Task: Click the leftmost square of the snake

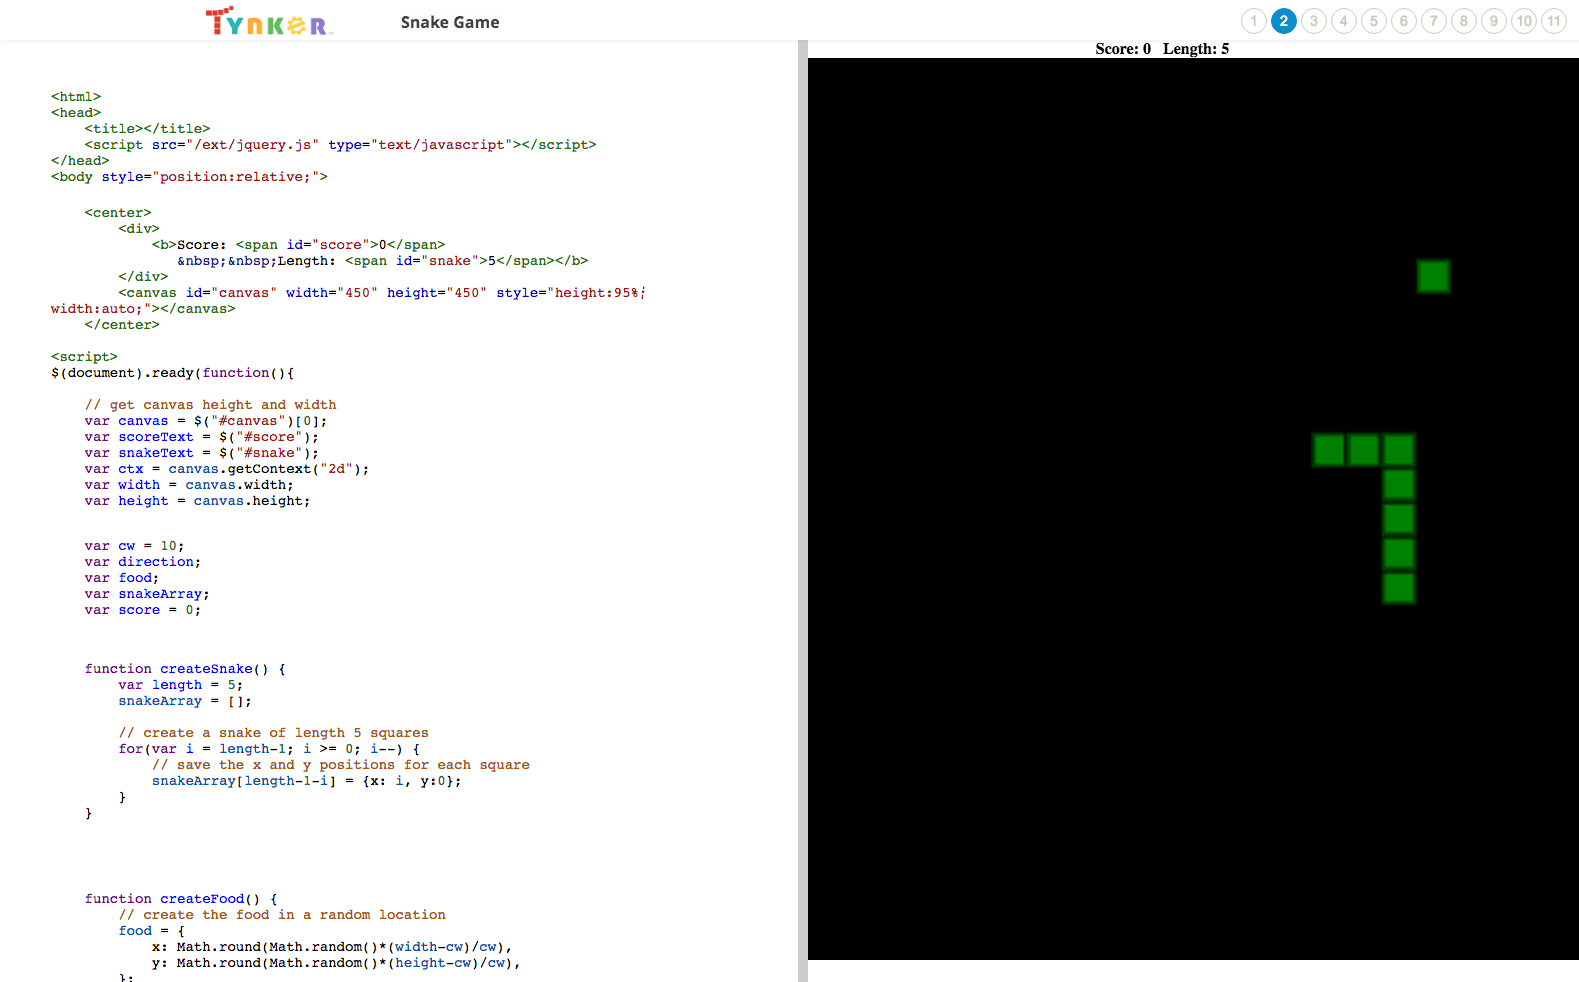Action: click(1328, 450)
